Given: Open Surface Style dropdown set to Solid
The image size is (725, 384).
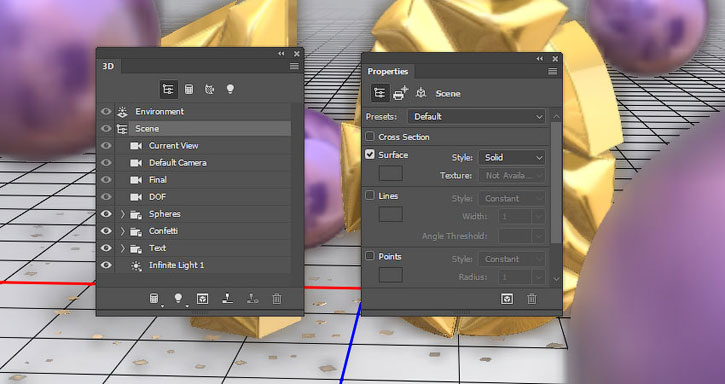Looking at the screenshot, I should [x=512, y=157].
